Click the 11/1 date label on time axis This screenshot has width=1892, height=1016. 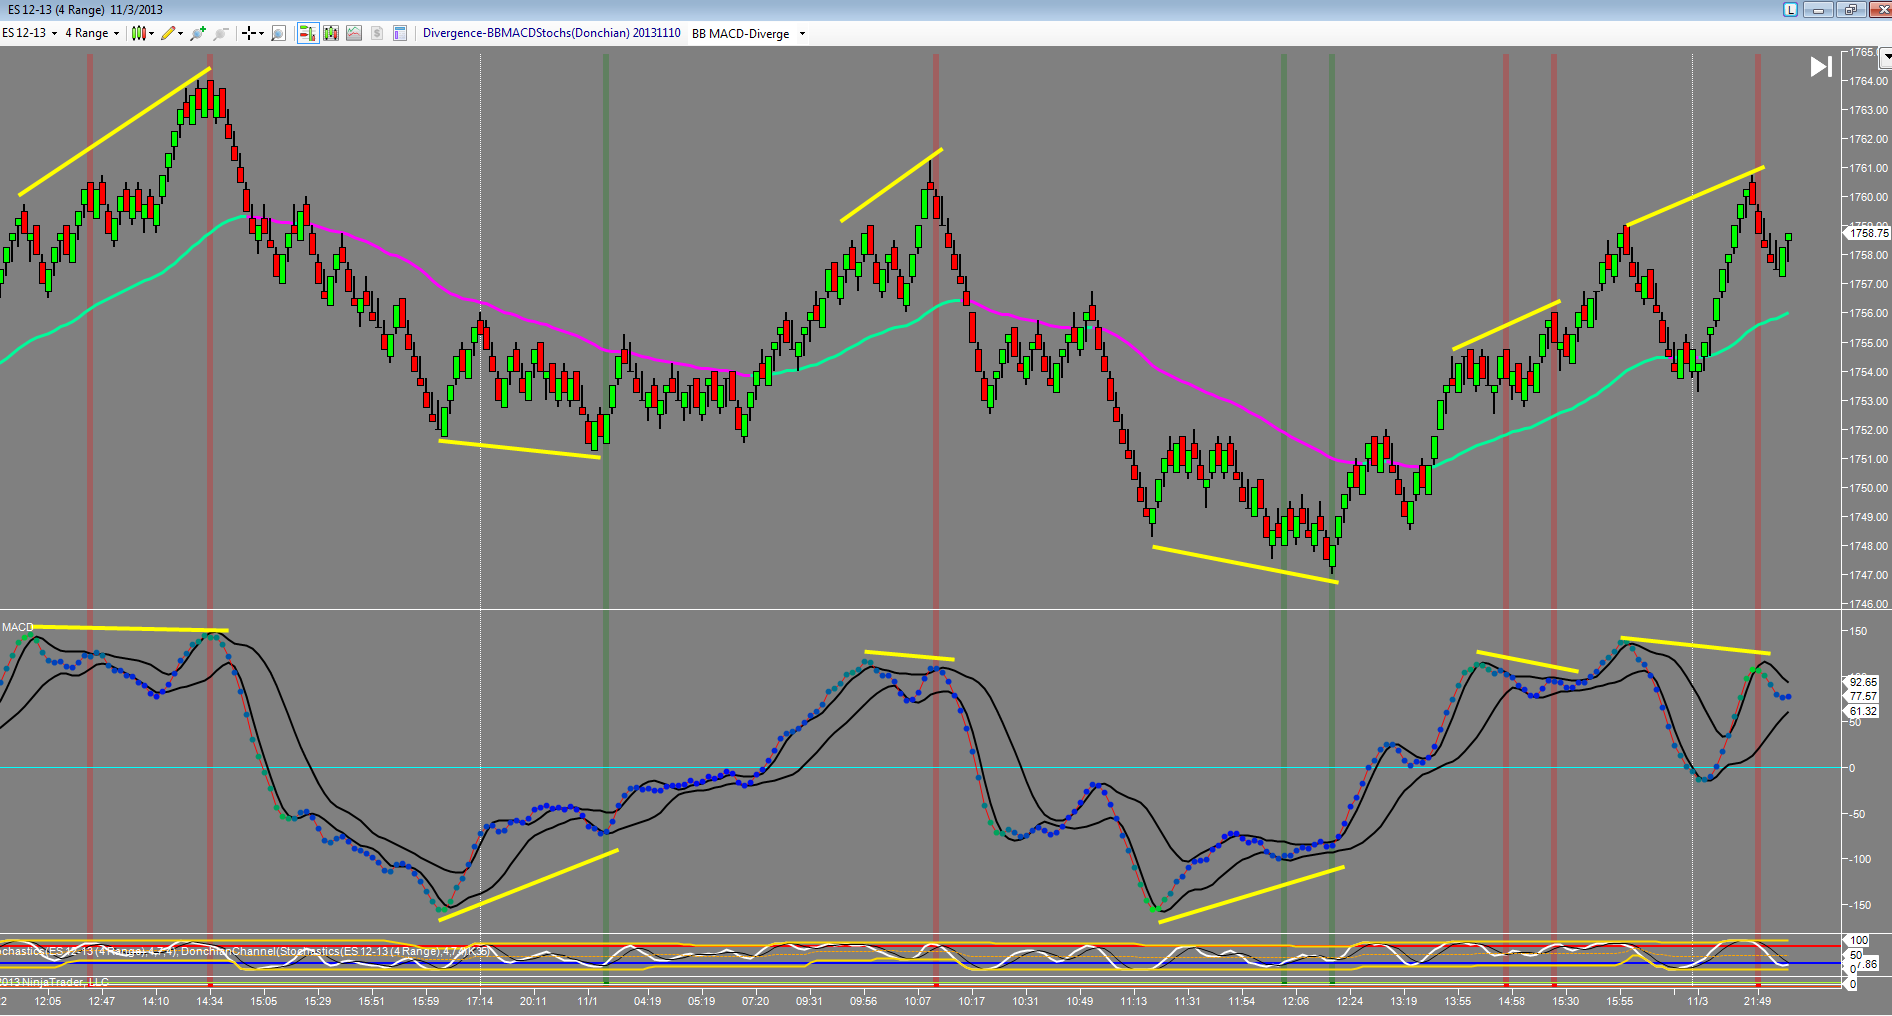(x=587, y=1001)
